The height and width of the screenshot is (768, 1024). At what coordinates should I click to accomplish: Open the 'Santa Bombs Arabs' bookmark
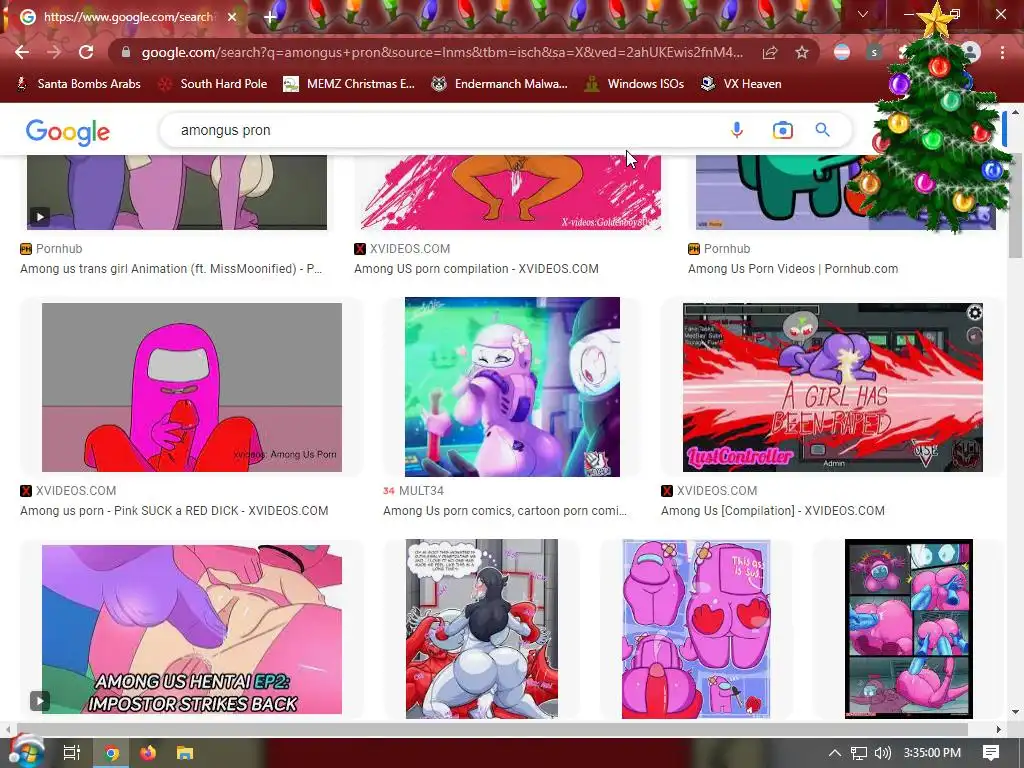(78, 84)
